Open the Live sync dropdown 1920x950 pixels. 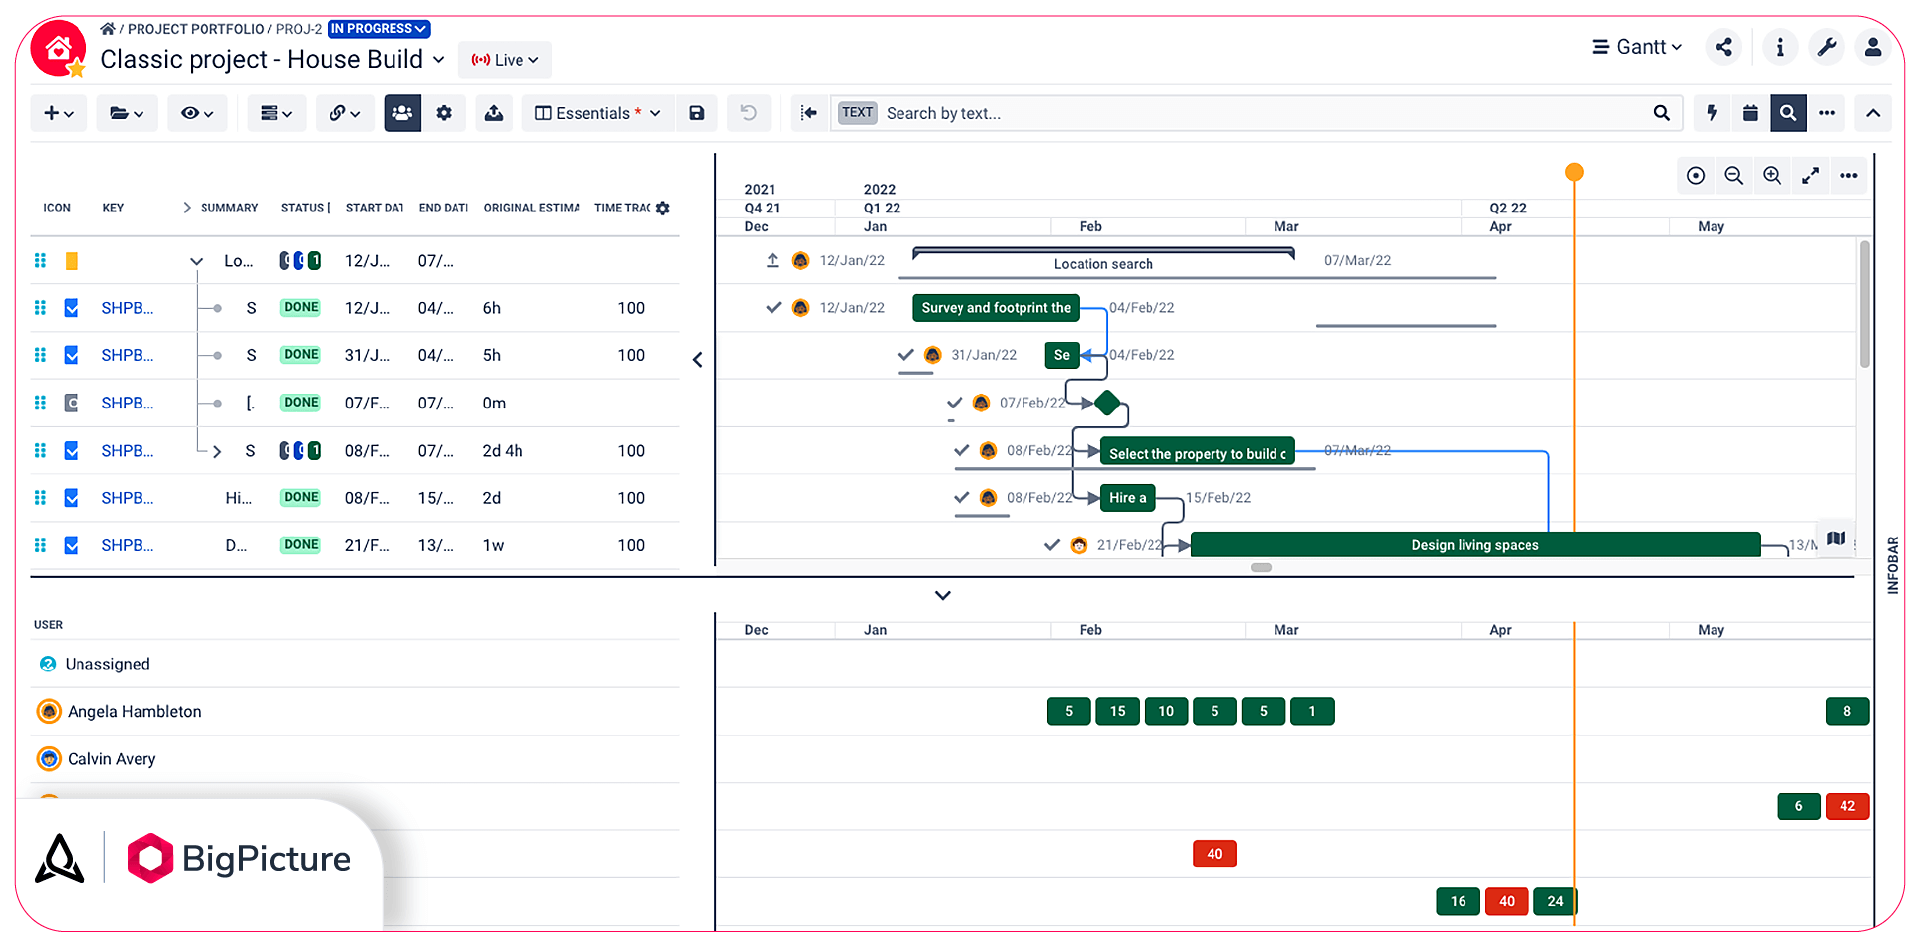pos(504,60)
